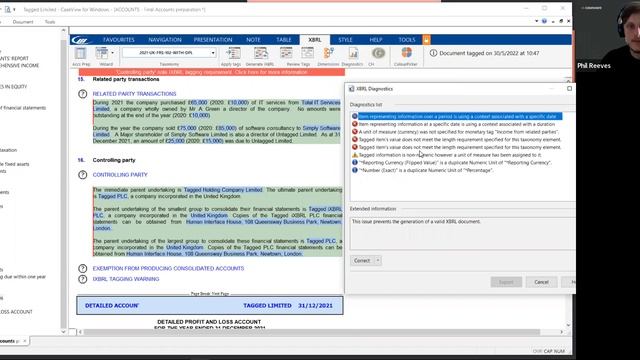Click the DETAILED ACCOUNT header box
Screen dimensions: 640x360
point(210,305)
